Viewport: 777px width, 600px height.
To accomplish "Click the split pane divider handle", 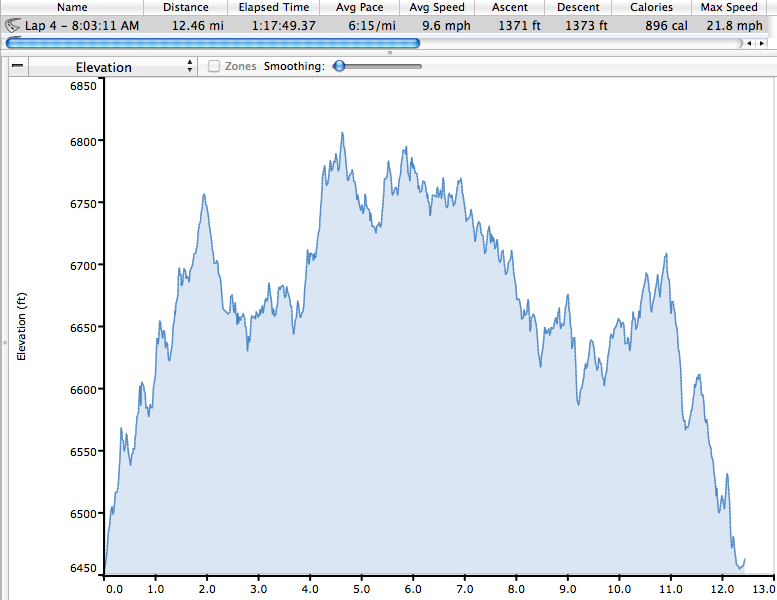I will pos(388,52).
